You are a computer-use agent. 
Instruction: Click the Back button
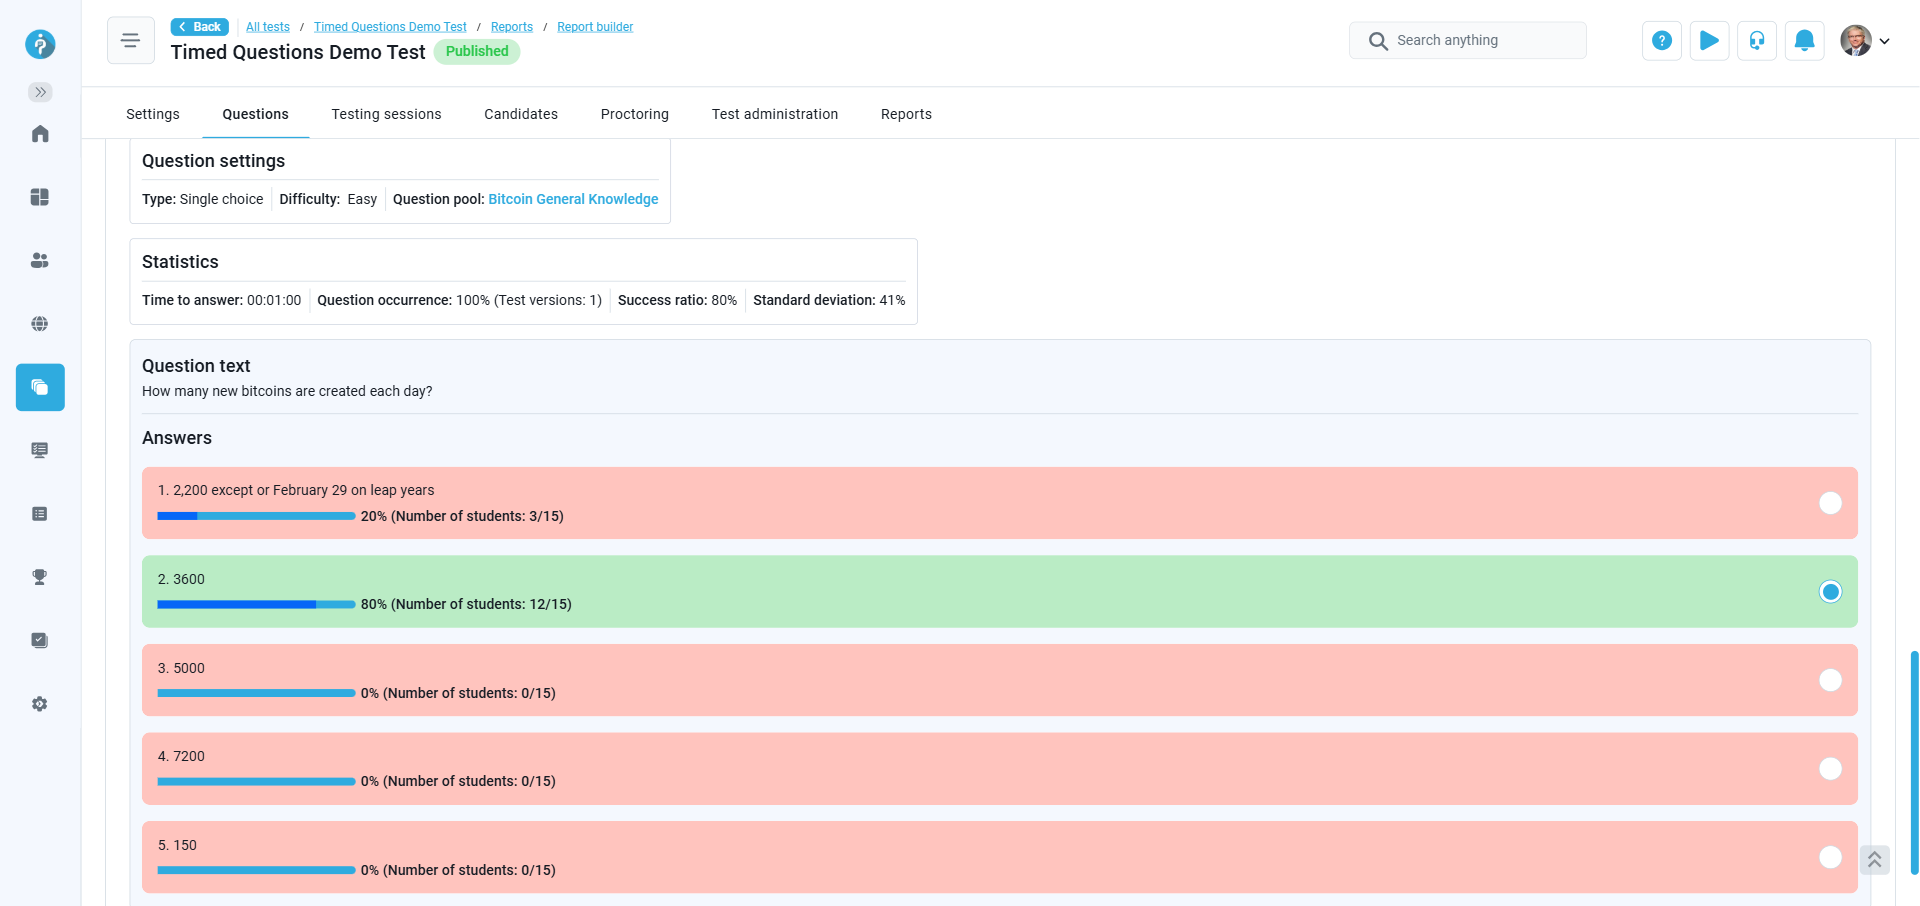(200, 27)
